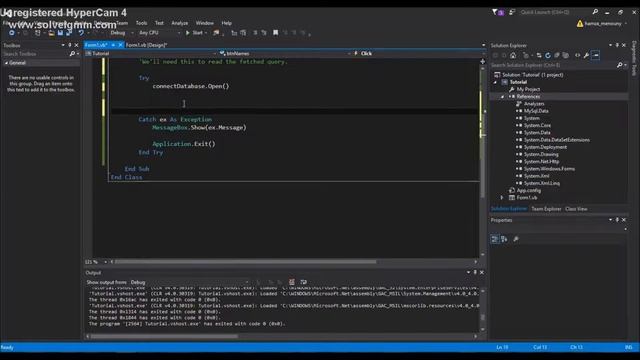Toggle Show All Files in Solution Explorer
The image size is (640, 360).
coord(566,55)
